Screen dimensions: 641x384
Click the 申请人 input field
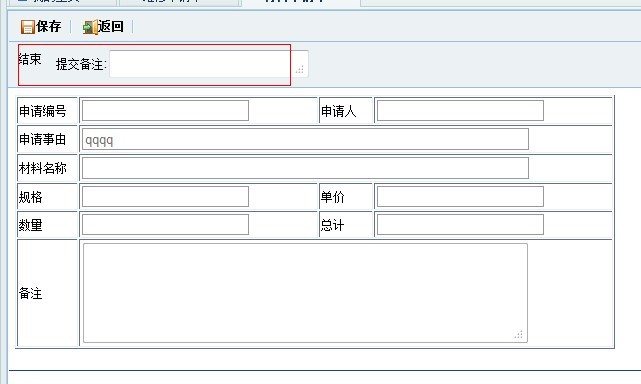(460, 110)
